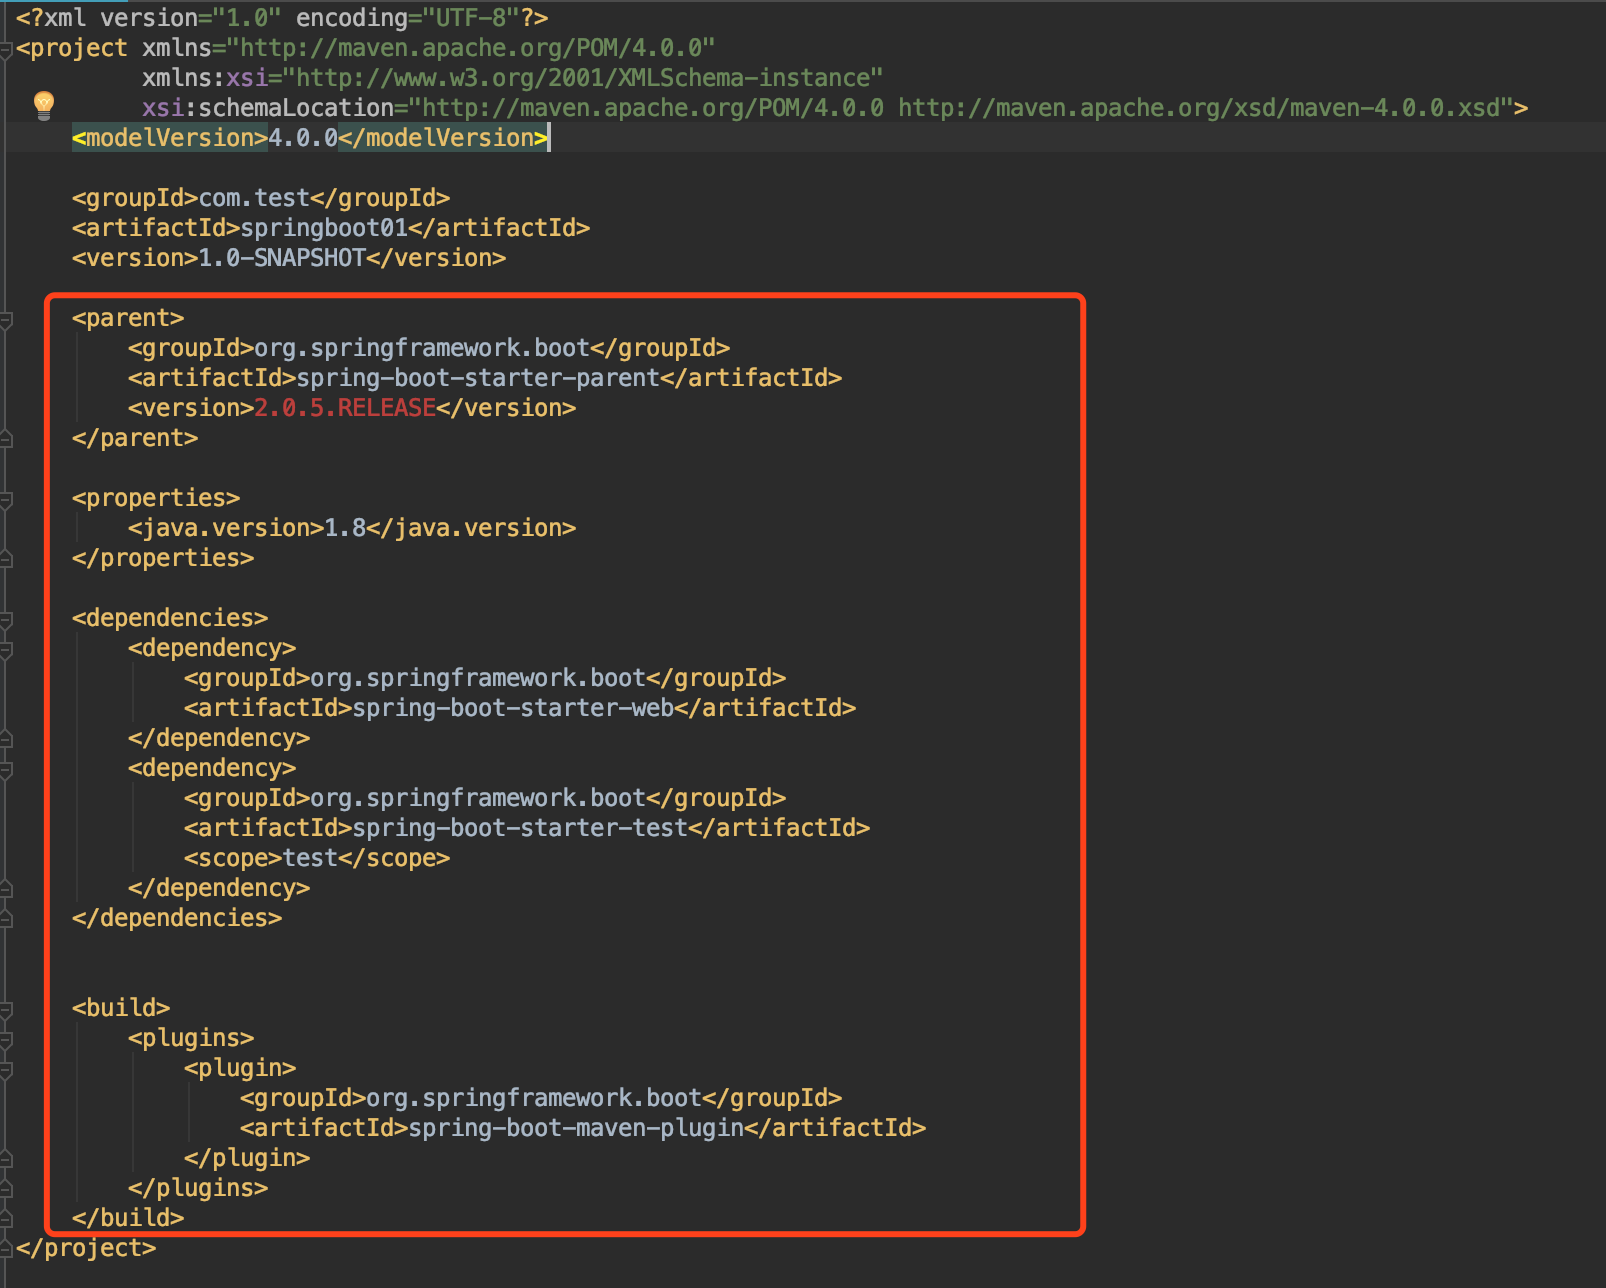Viewport: 1606px width, 1288px height.
Task: Click the closing dependencies tag
Action: (x=177, y=918)
